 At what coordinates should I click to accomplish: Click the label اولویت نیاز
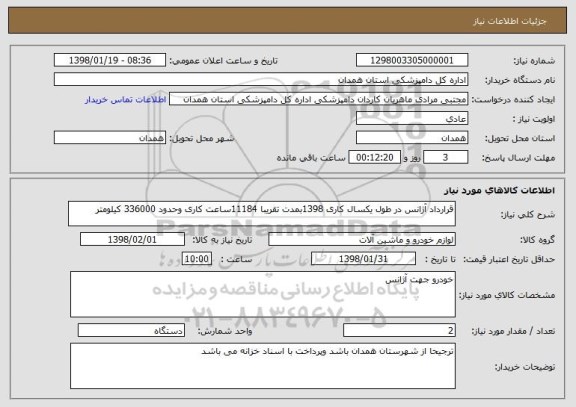(534, 119)
